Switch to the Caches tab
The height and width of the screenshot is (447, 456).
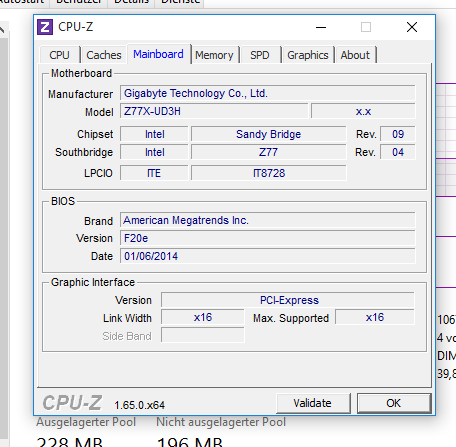point(104,55)
